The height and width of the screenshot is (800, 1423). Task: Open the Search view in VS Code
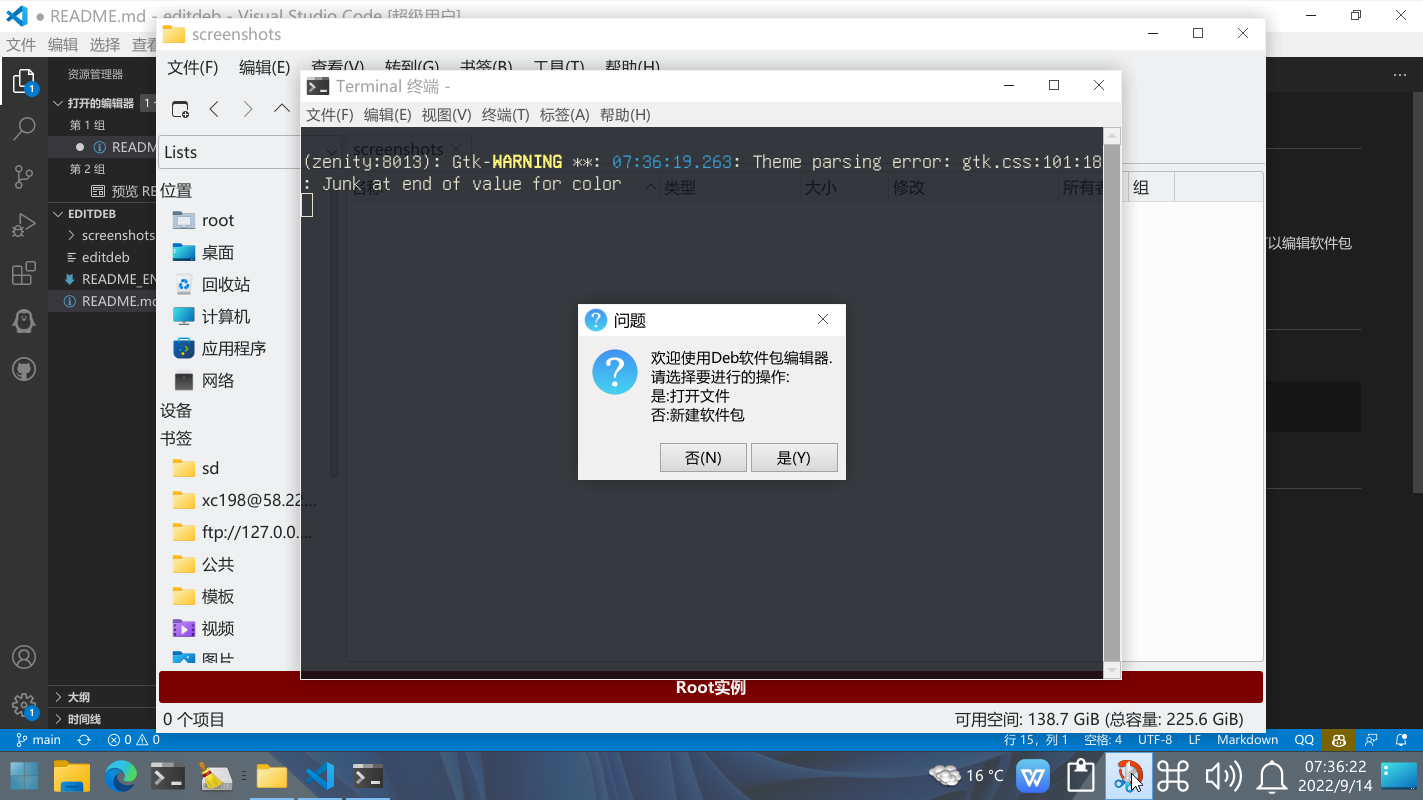coord(24,128)
